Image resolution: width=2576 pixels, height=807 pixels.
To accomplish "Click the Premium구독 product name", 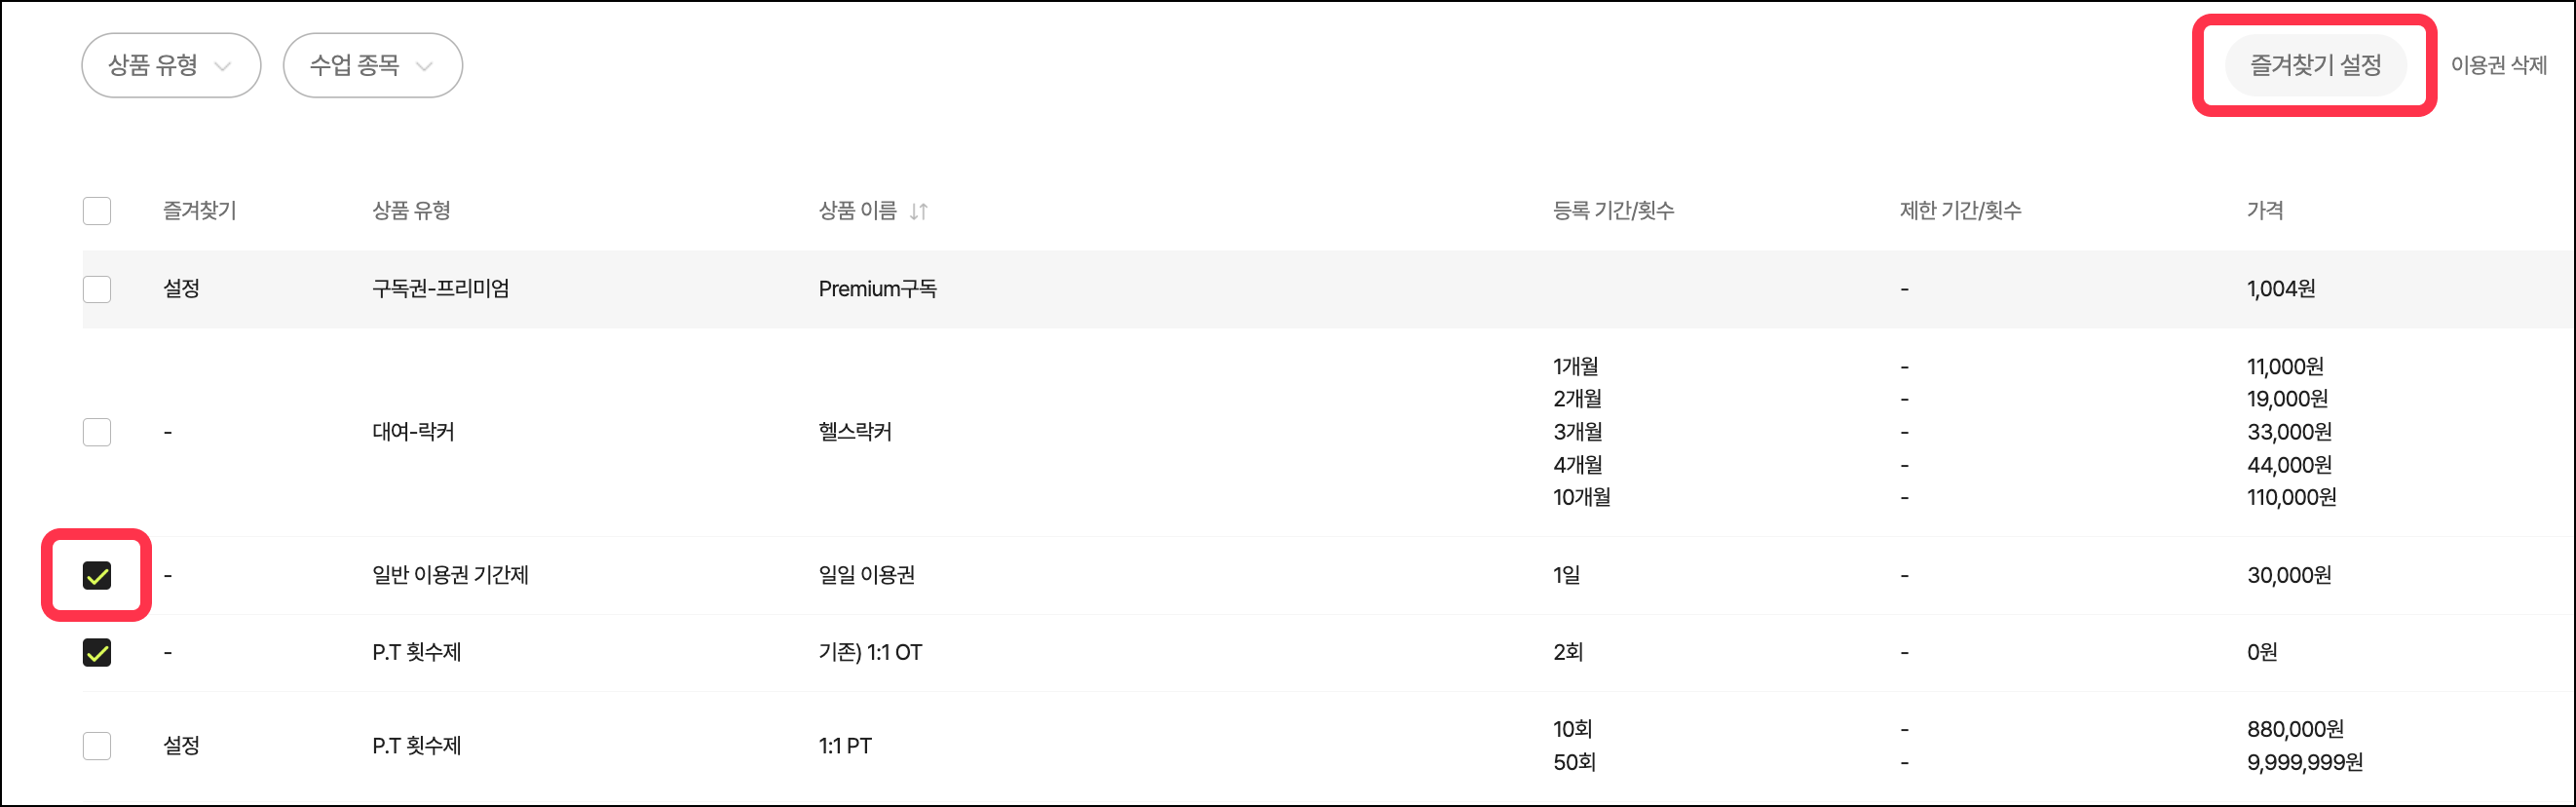I will (x=877, y=289).
